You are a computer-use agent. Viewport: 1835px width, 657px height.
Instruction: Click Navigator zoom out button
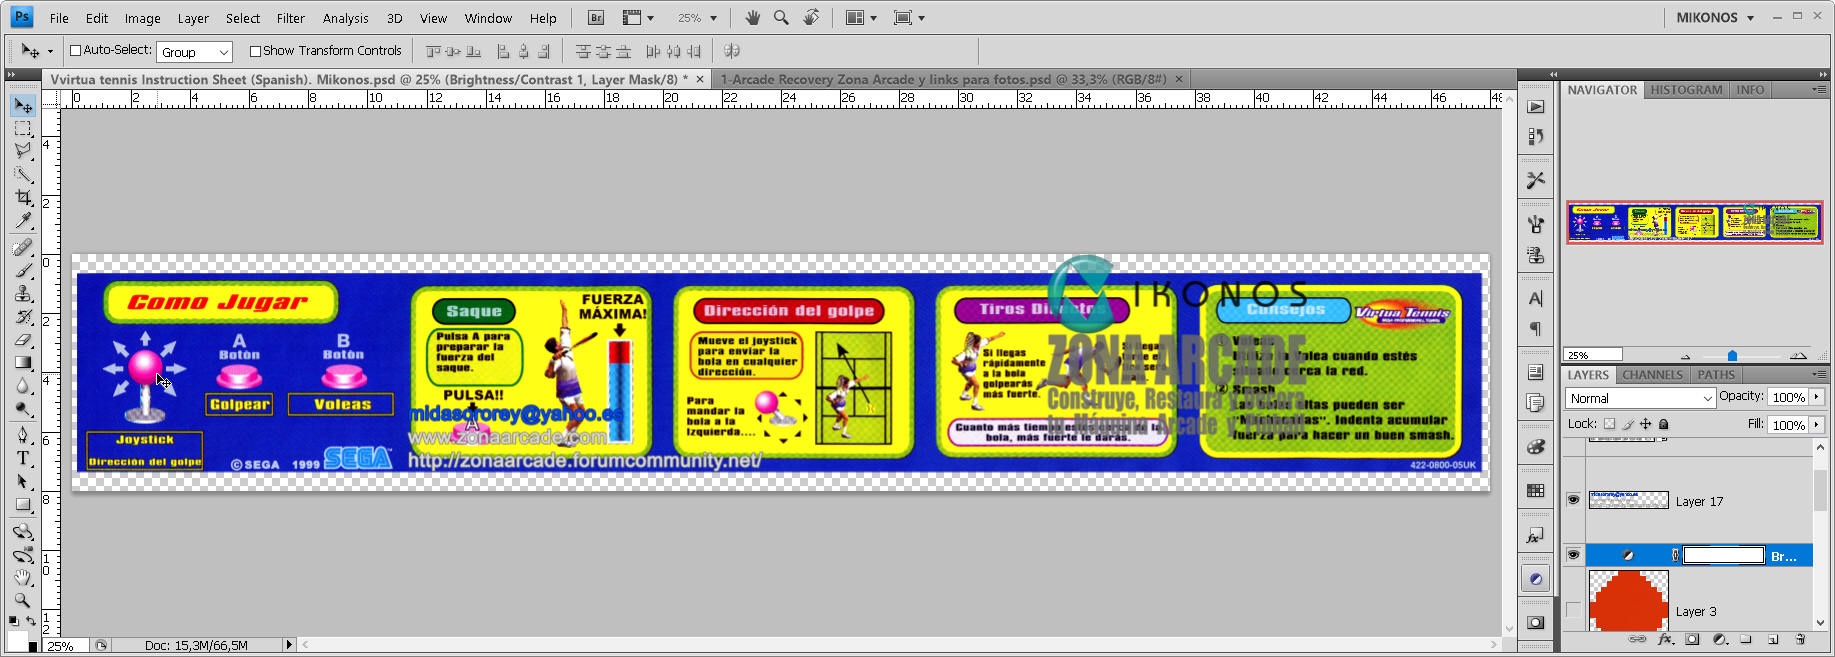coord(1685,356)
